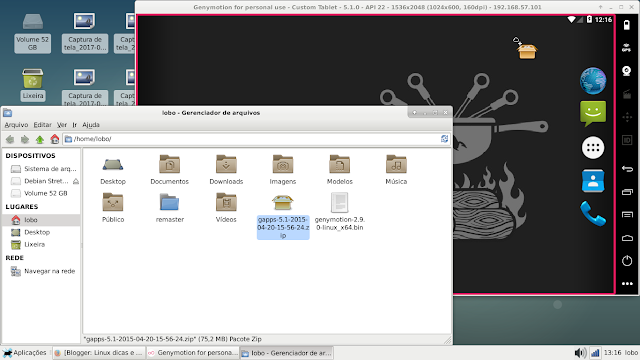
Task: Show more Genymotion toolbar options
Action: (x=627, y=284)
